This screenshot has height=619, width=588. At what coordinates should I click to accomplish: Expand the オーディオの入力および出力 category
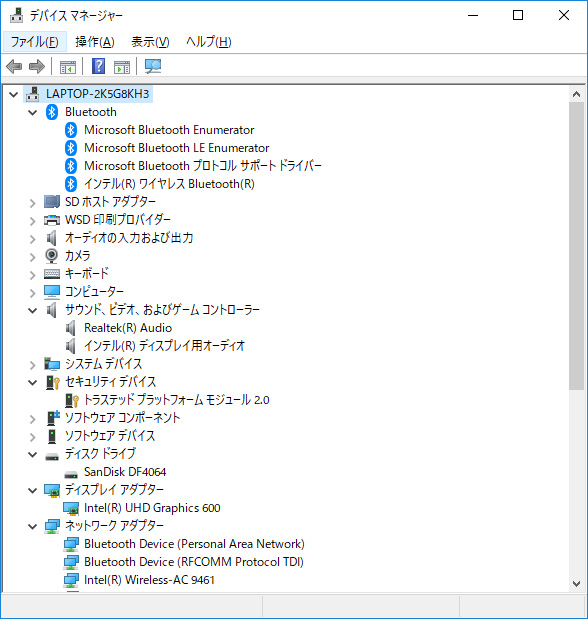coord(33,239)
